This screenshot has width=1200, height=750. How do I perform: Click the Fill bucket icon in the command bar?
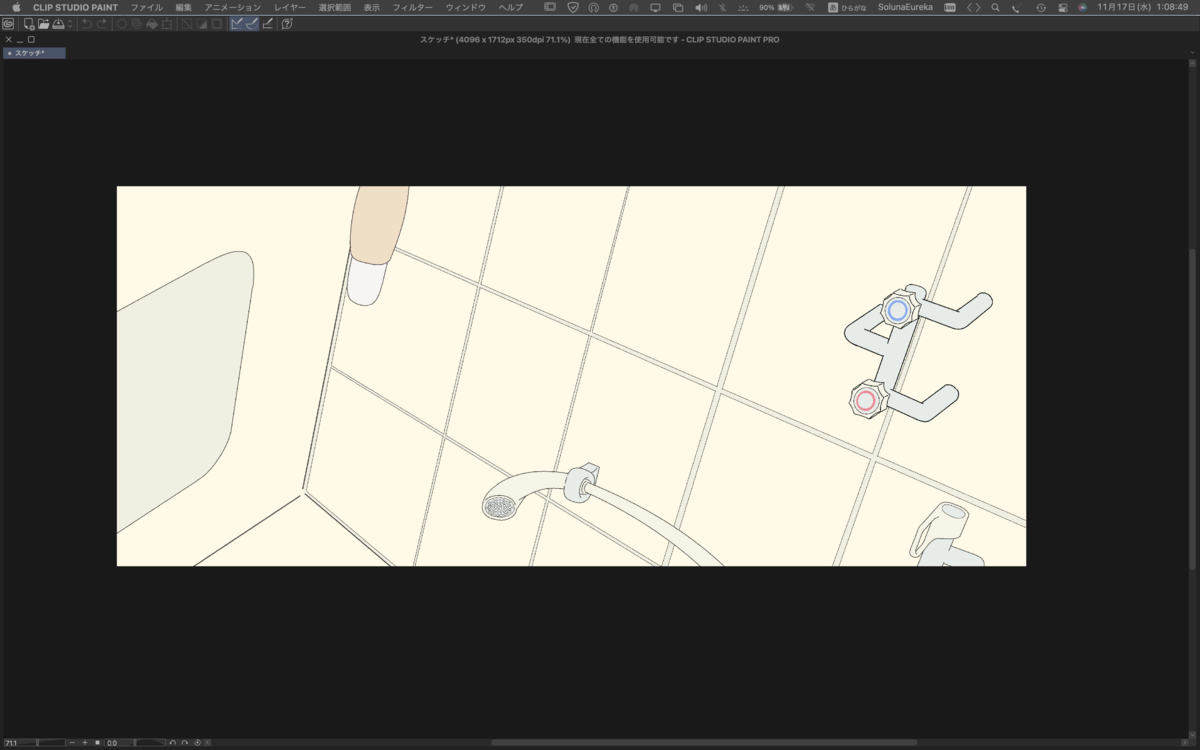[x=152, y=24]
